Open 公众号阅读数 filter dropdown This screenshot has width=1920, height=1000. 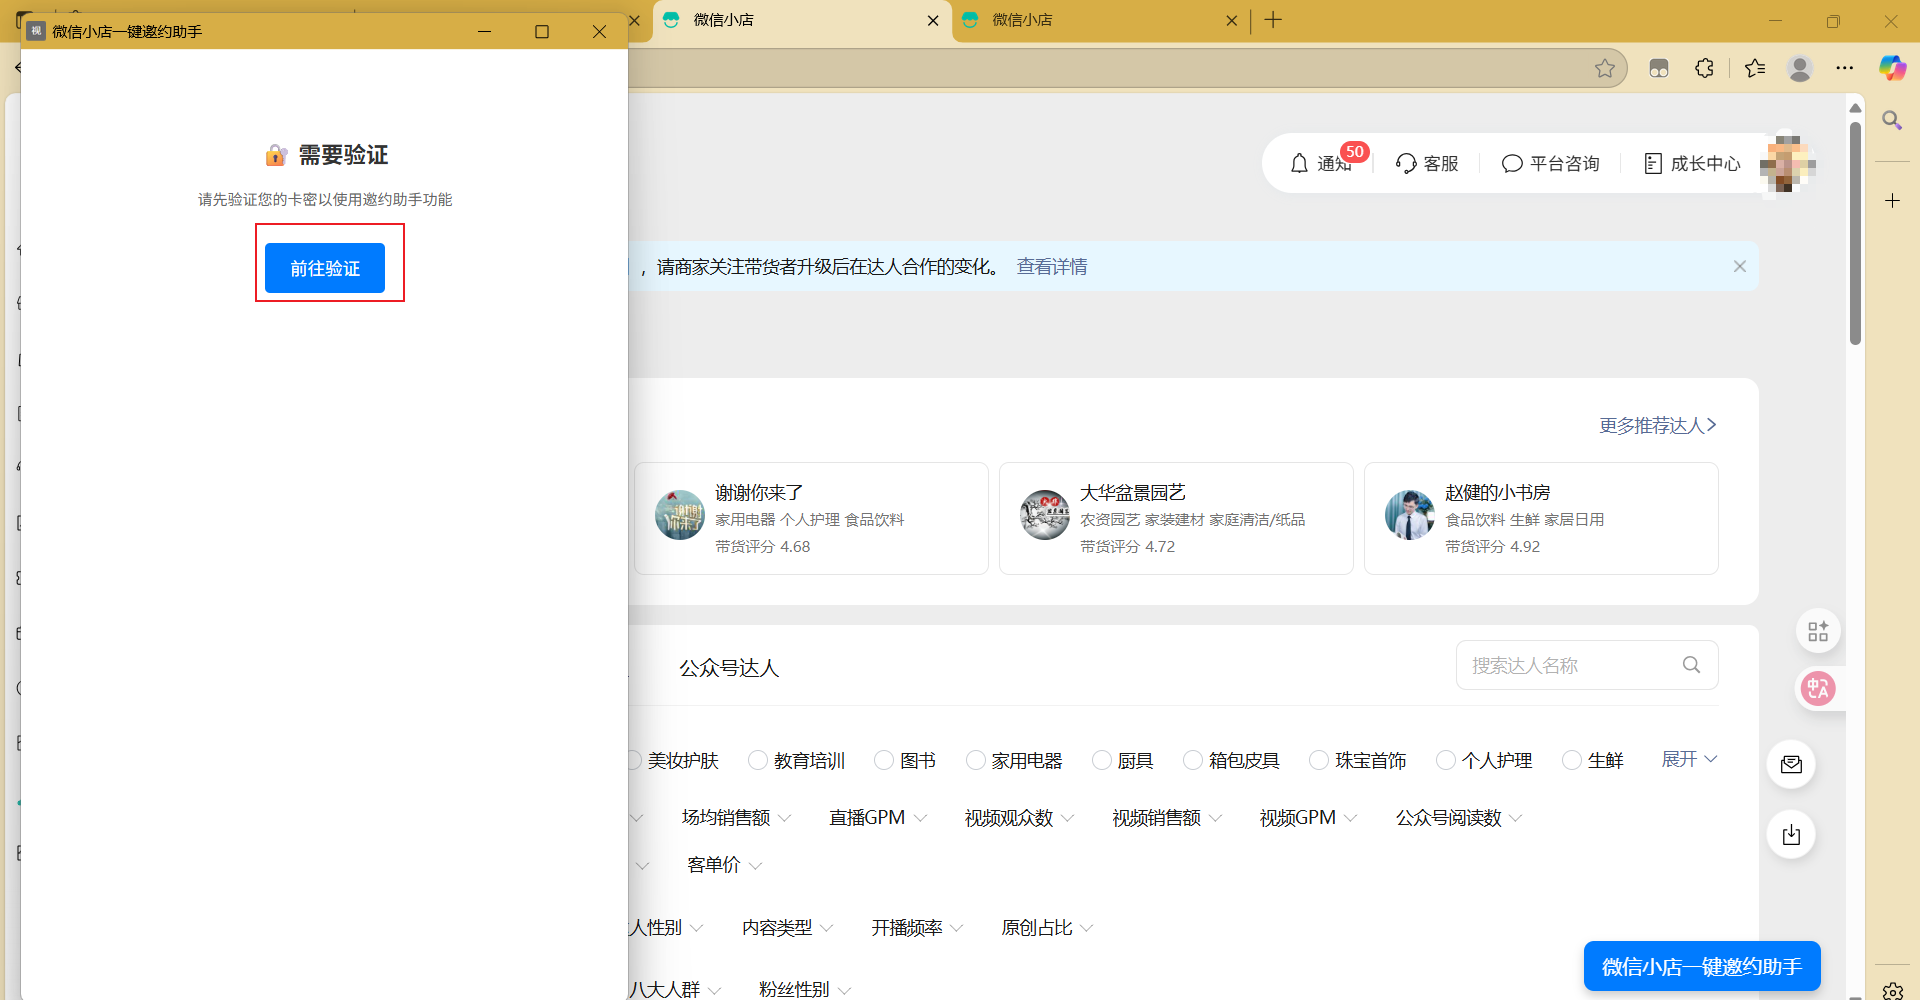click(1459, 818)
